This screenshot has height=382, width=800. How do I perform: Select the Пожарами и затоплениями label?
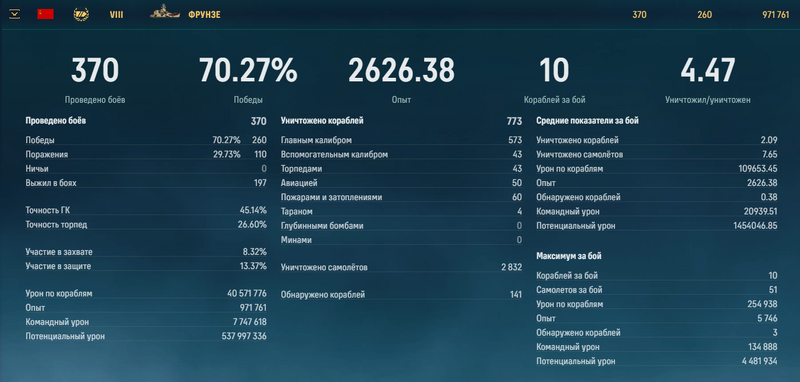click(332, 197)
